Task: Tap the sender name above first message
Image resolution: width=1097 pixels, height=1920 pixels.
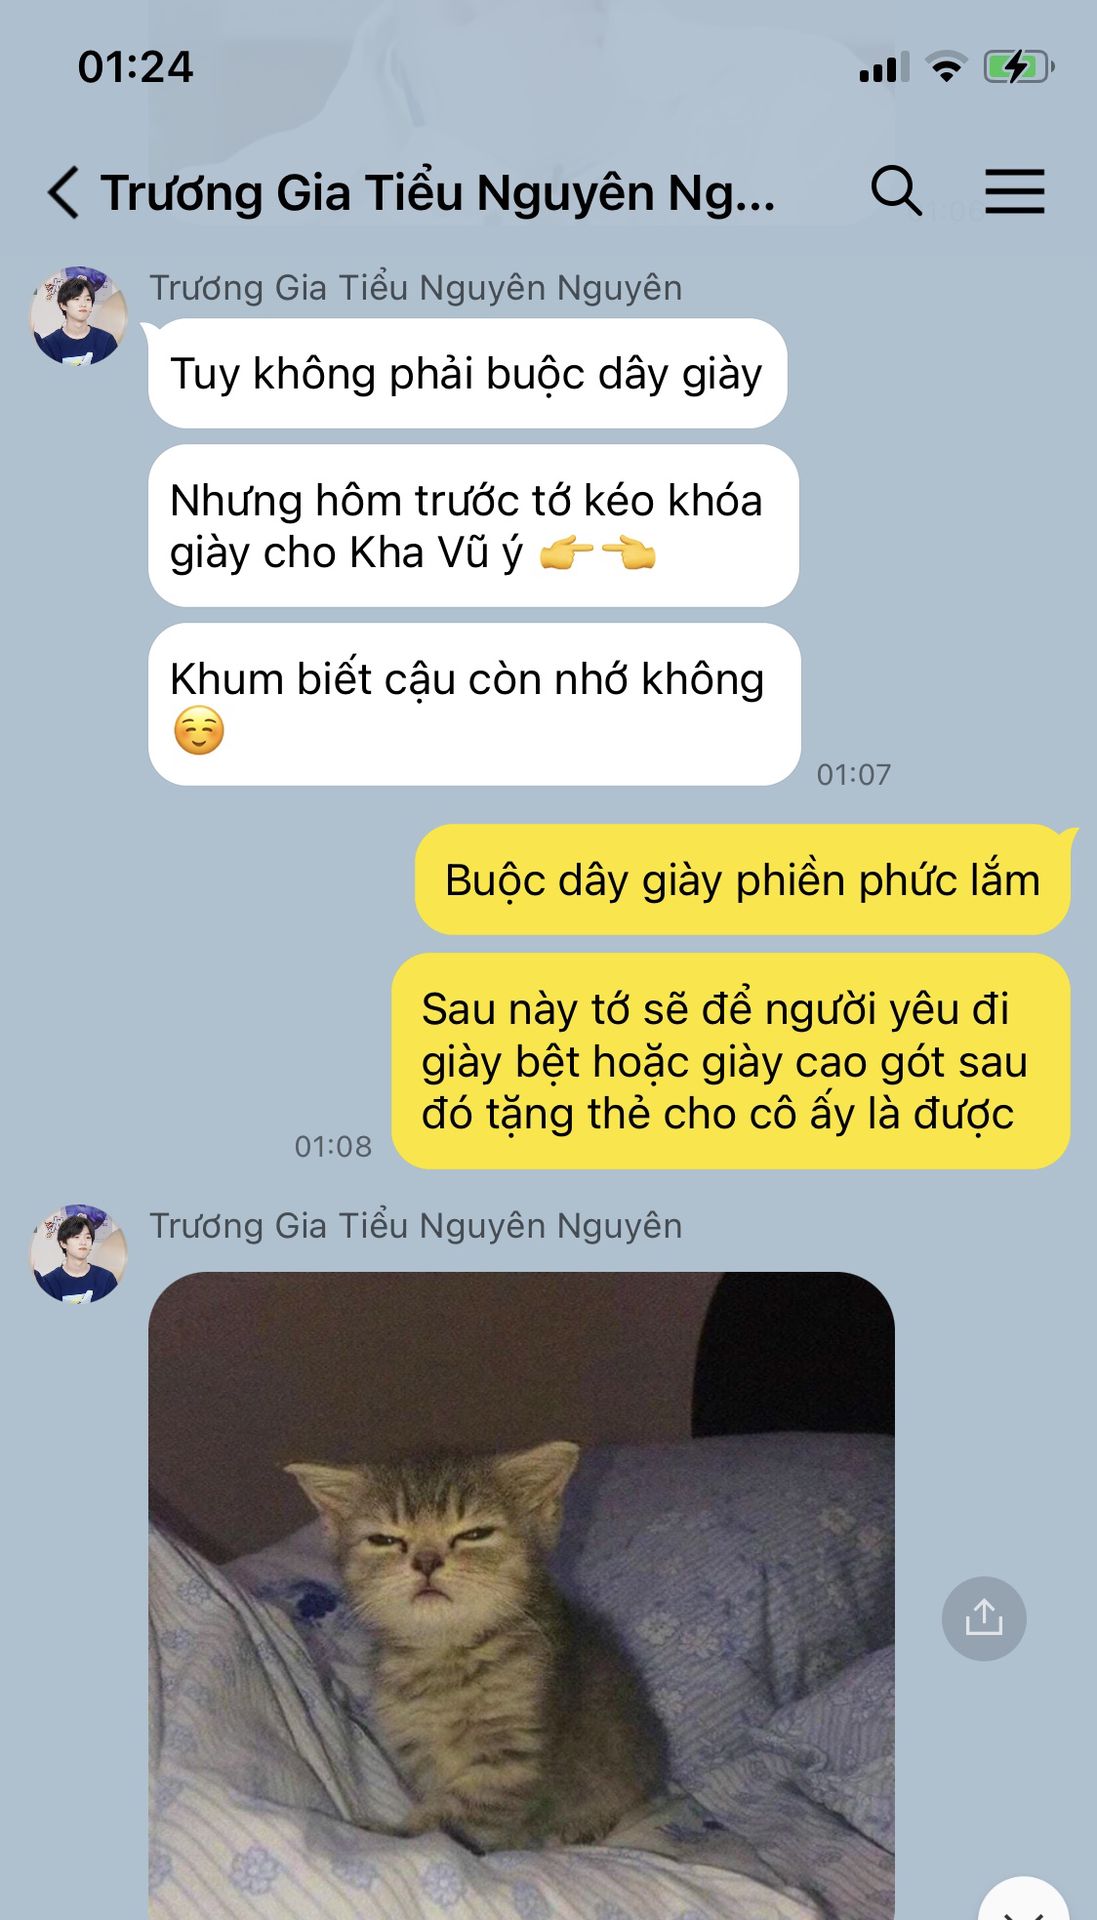Action: 416,288
